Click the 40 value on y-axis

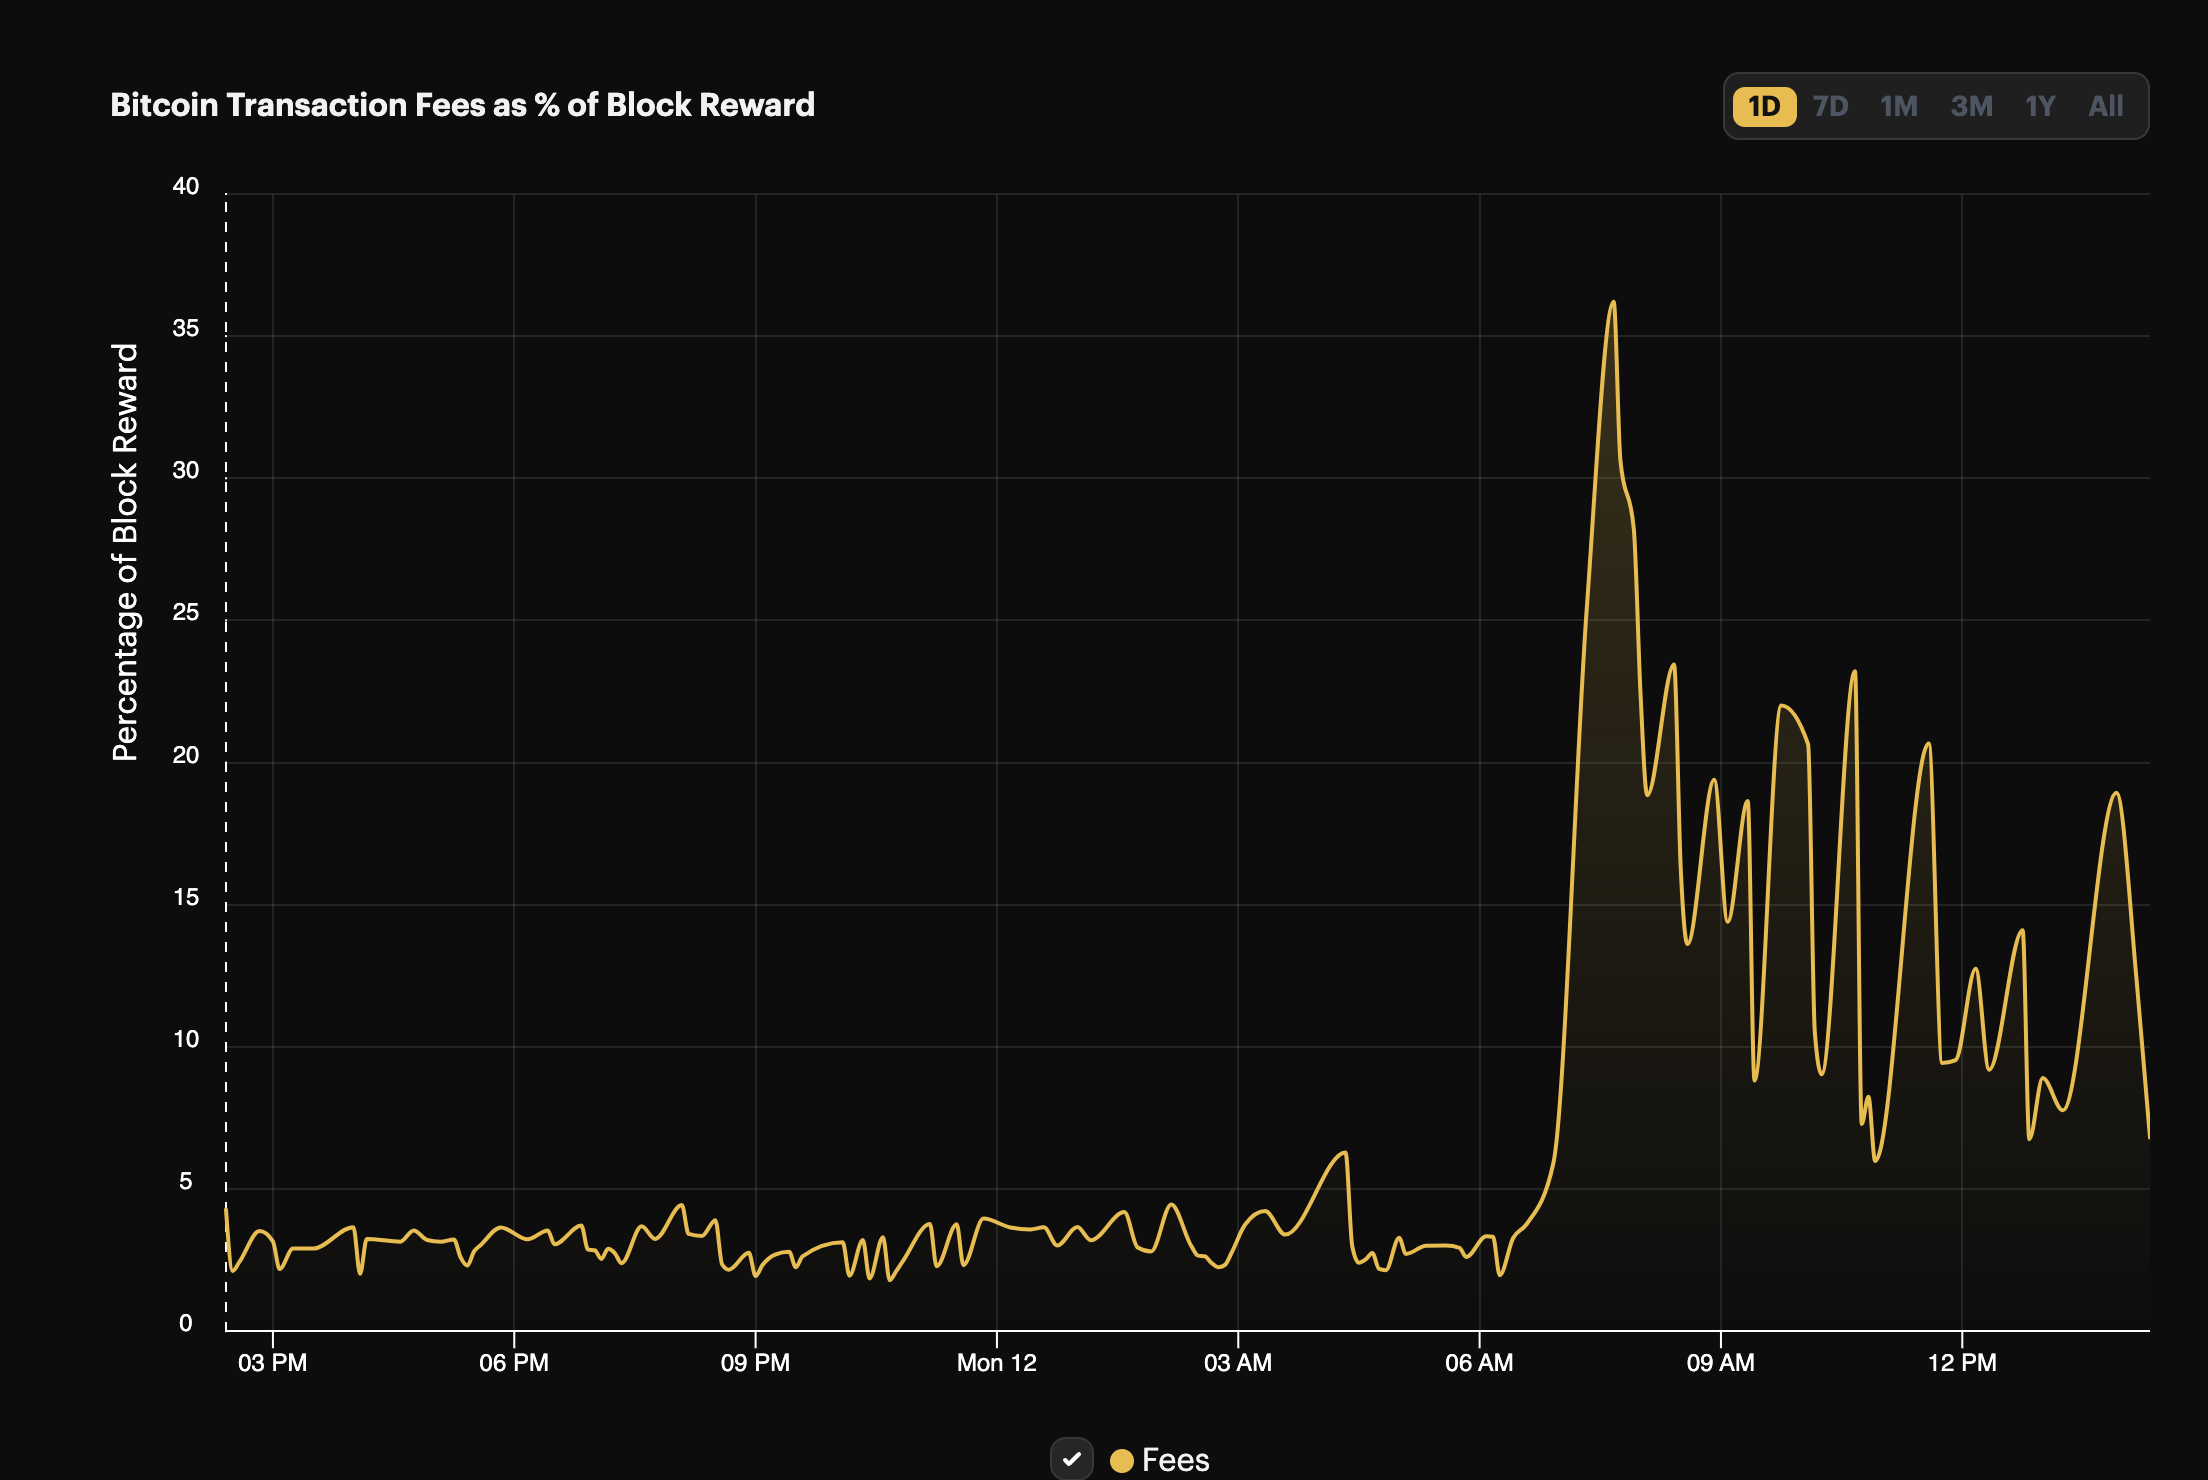pyautogui.click(x=186, y=186)
